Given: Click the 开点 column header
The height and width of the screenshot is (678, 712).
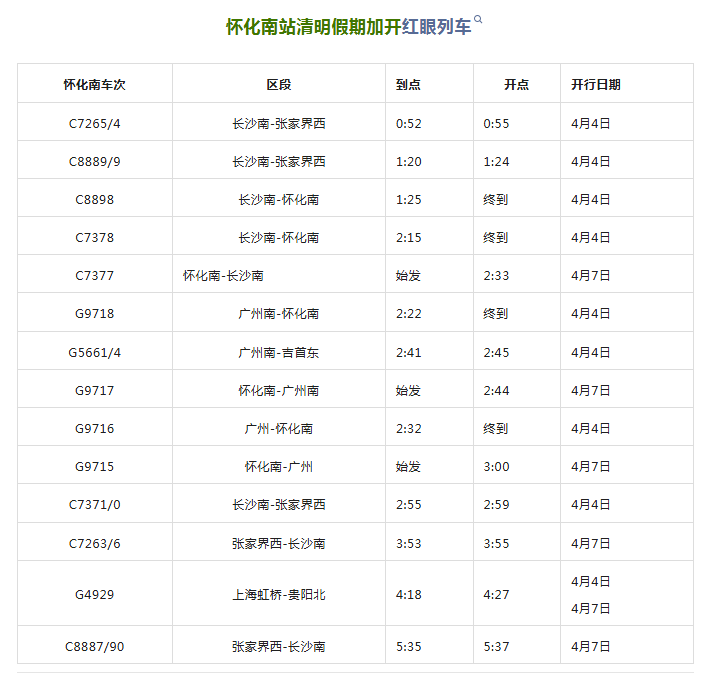Looking at the screenshot, I should 516,84.
